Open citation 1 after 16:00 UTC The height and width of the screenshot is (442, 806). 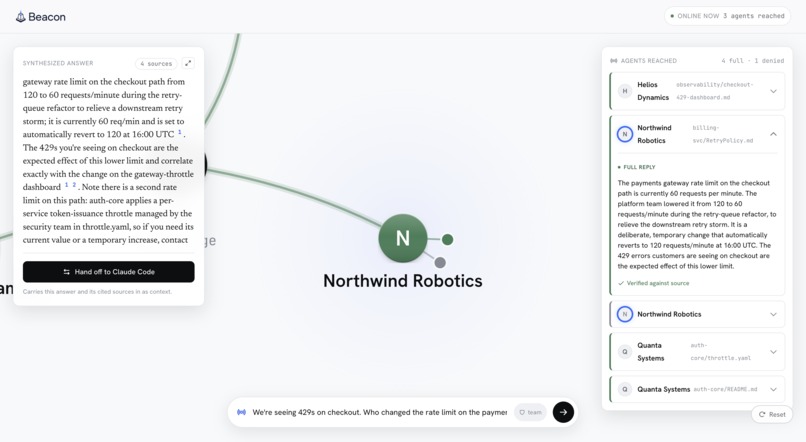pyautogui.click(x=180, y=133)
